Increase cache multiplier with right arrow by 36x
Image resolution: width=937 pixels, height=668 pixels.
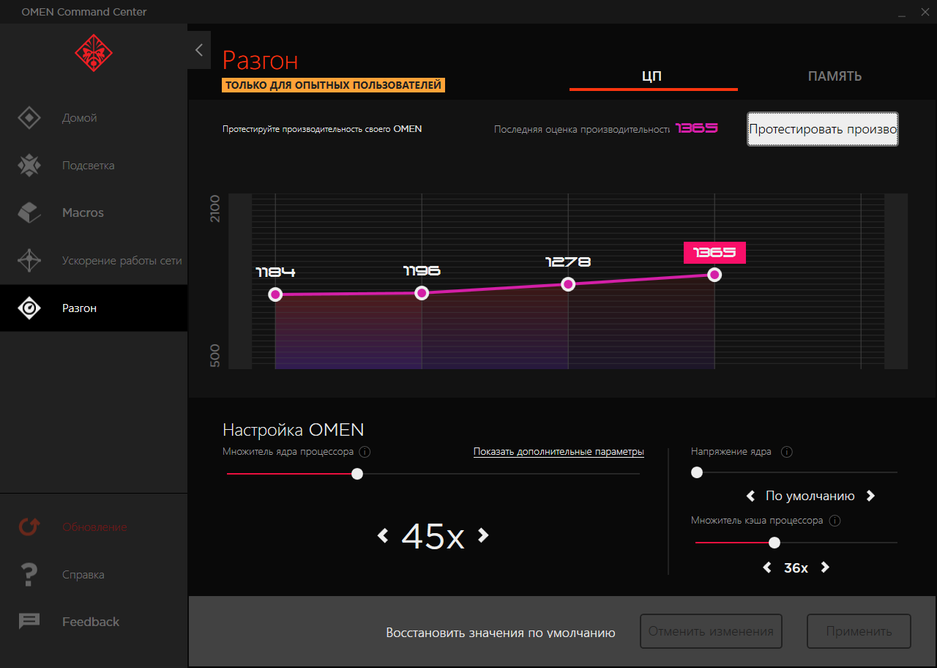(825, 568)
